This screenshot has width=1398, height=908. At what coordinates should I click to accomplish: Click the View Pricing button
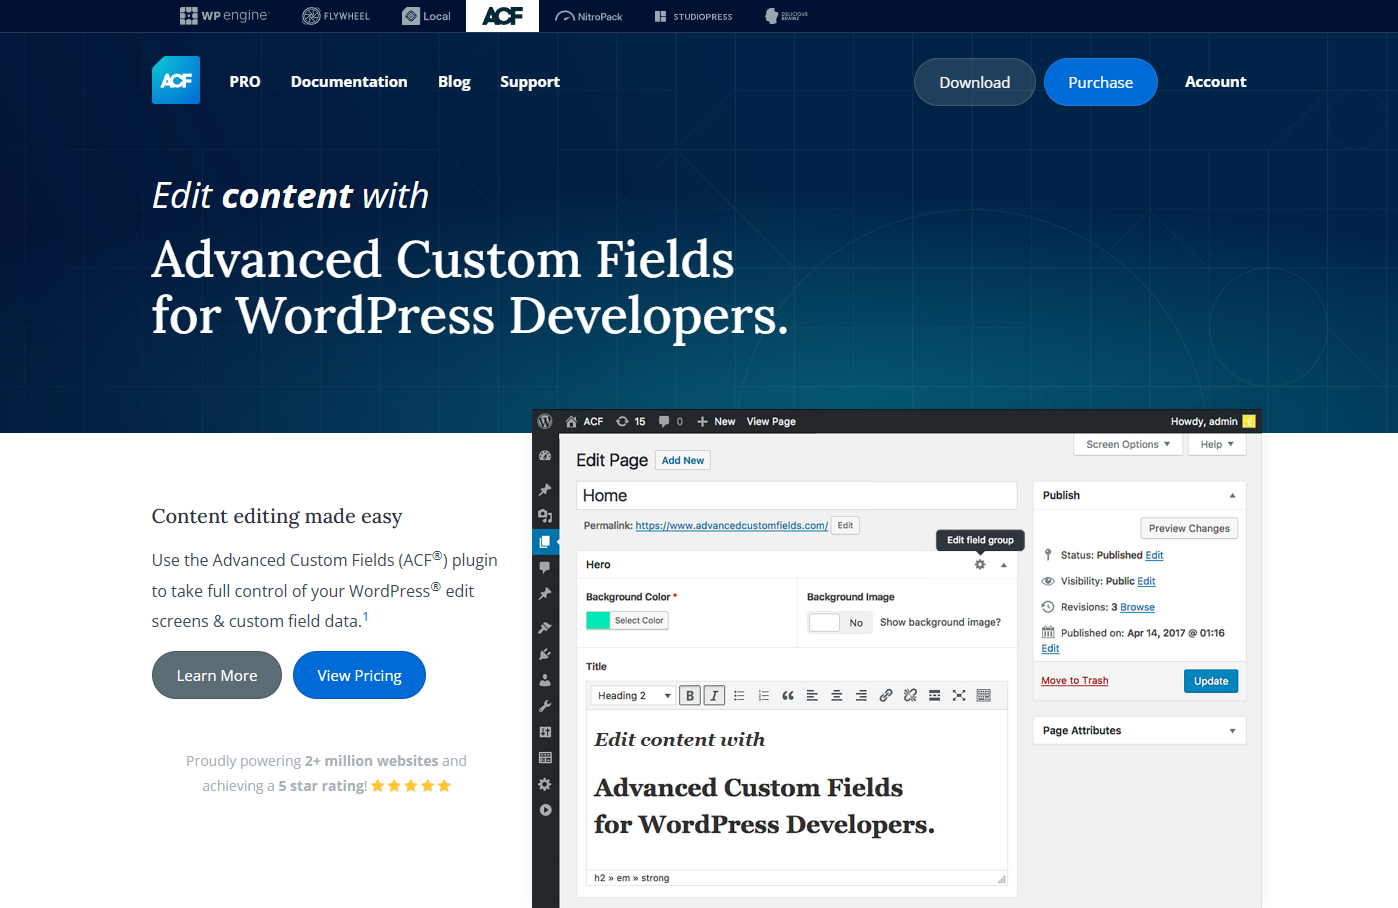coord(359,675)
